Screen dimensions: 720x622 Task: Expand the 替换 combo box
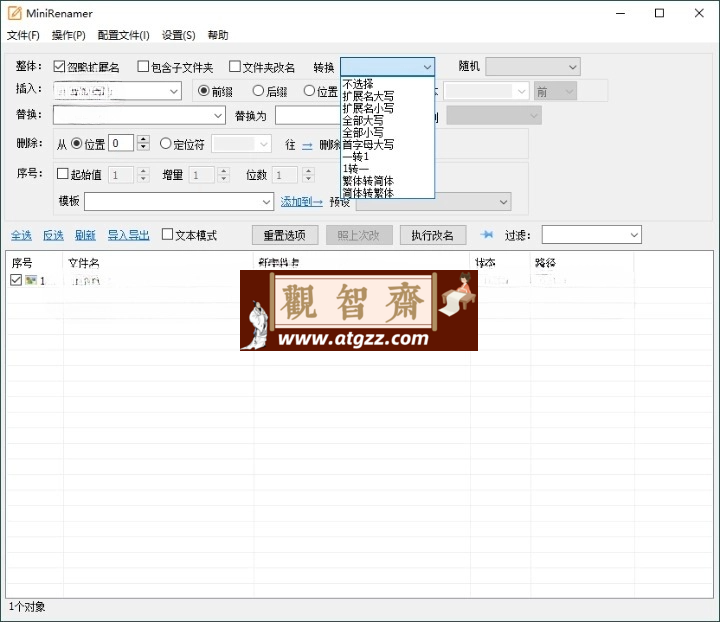[218, 116]
